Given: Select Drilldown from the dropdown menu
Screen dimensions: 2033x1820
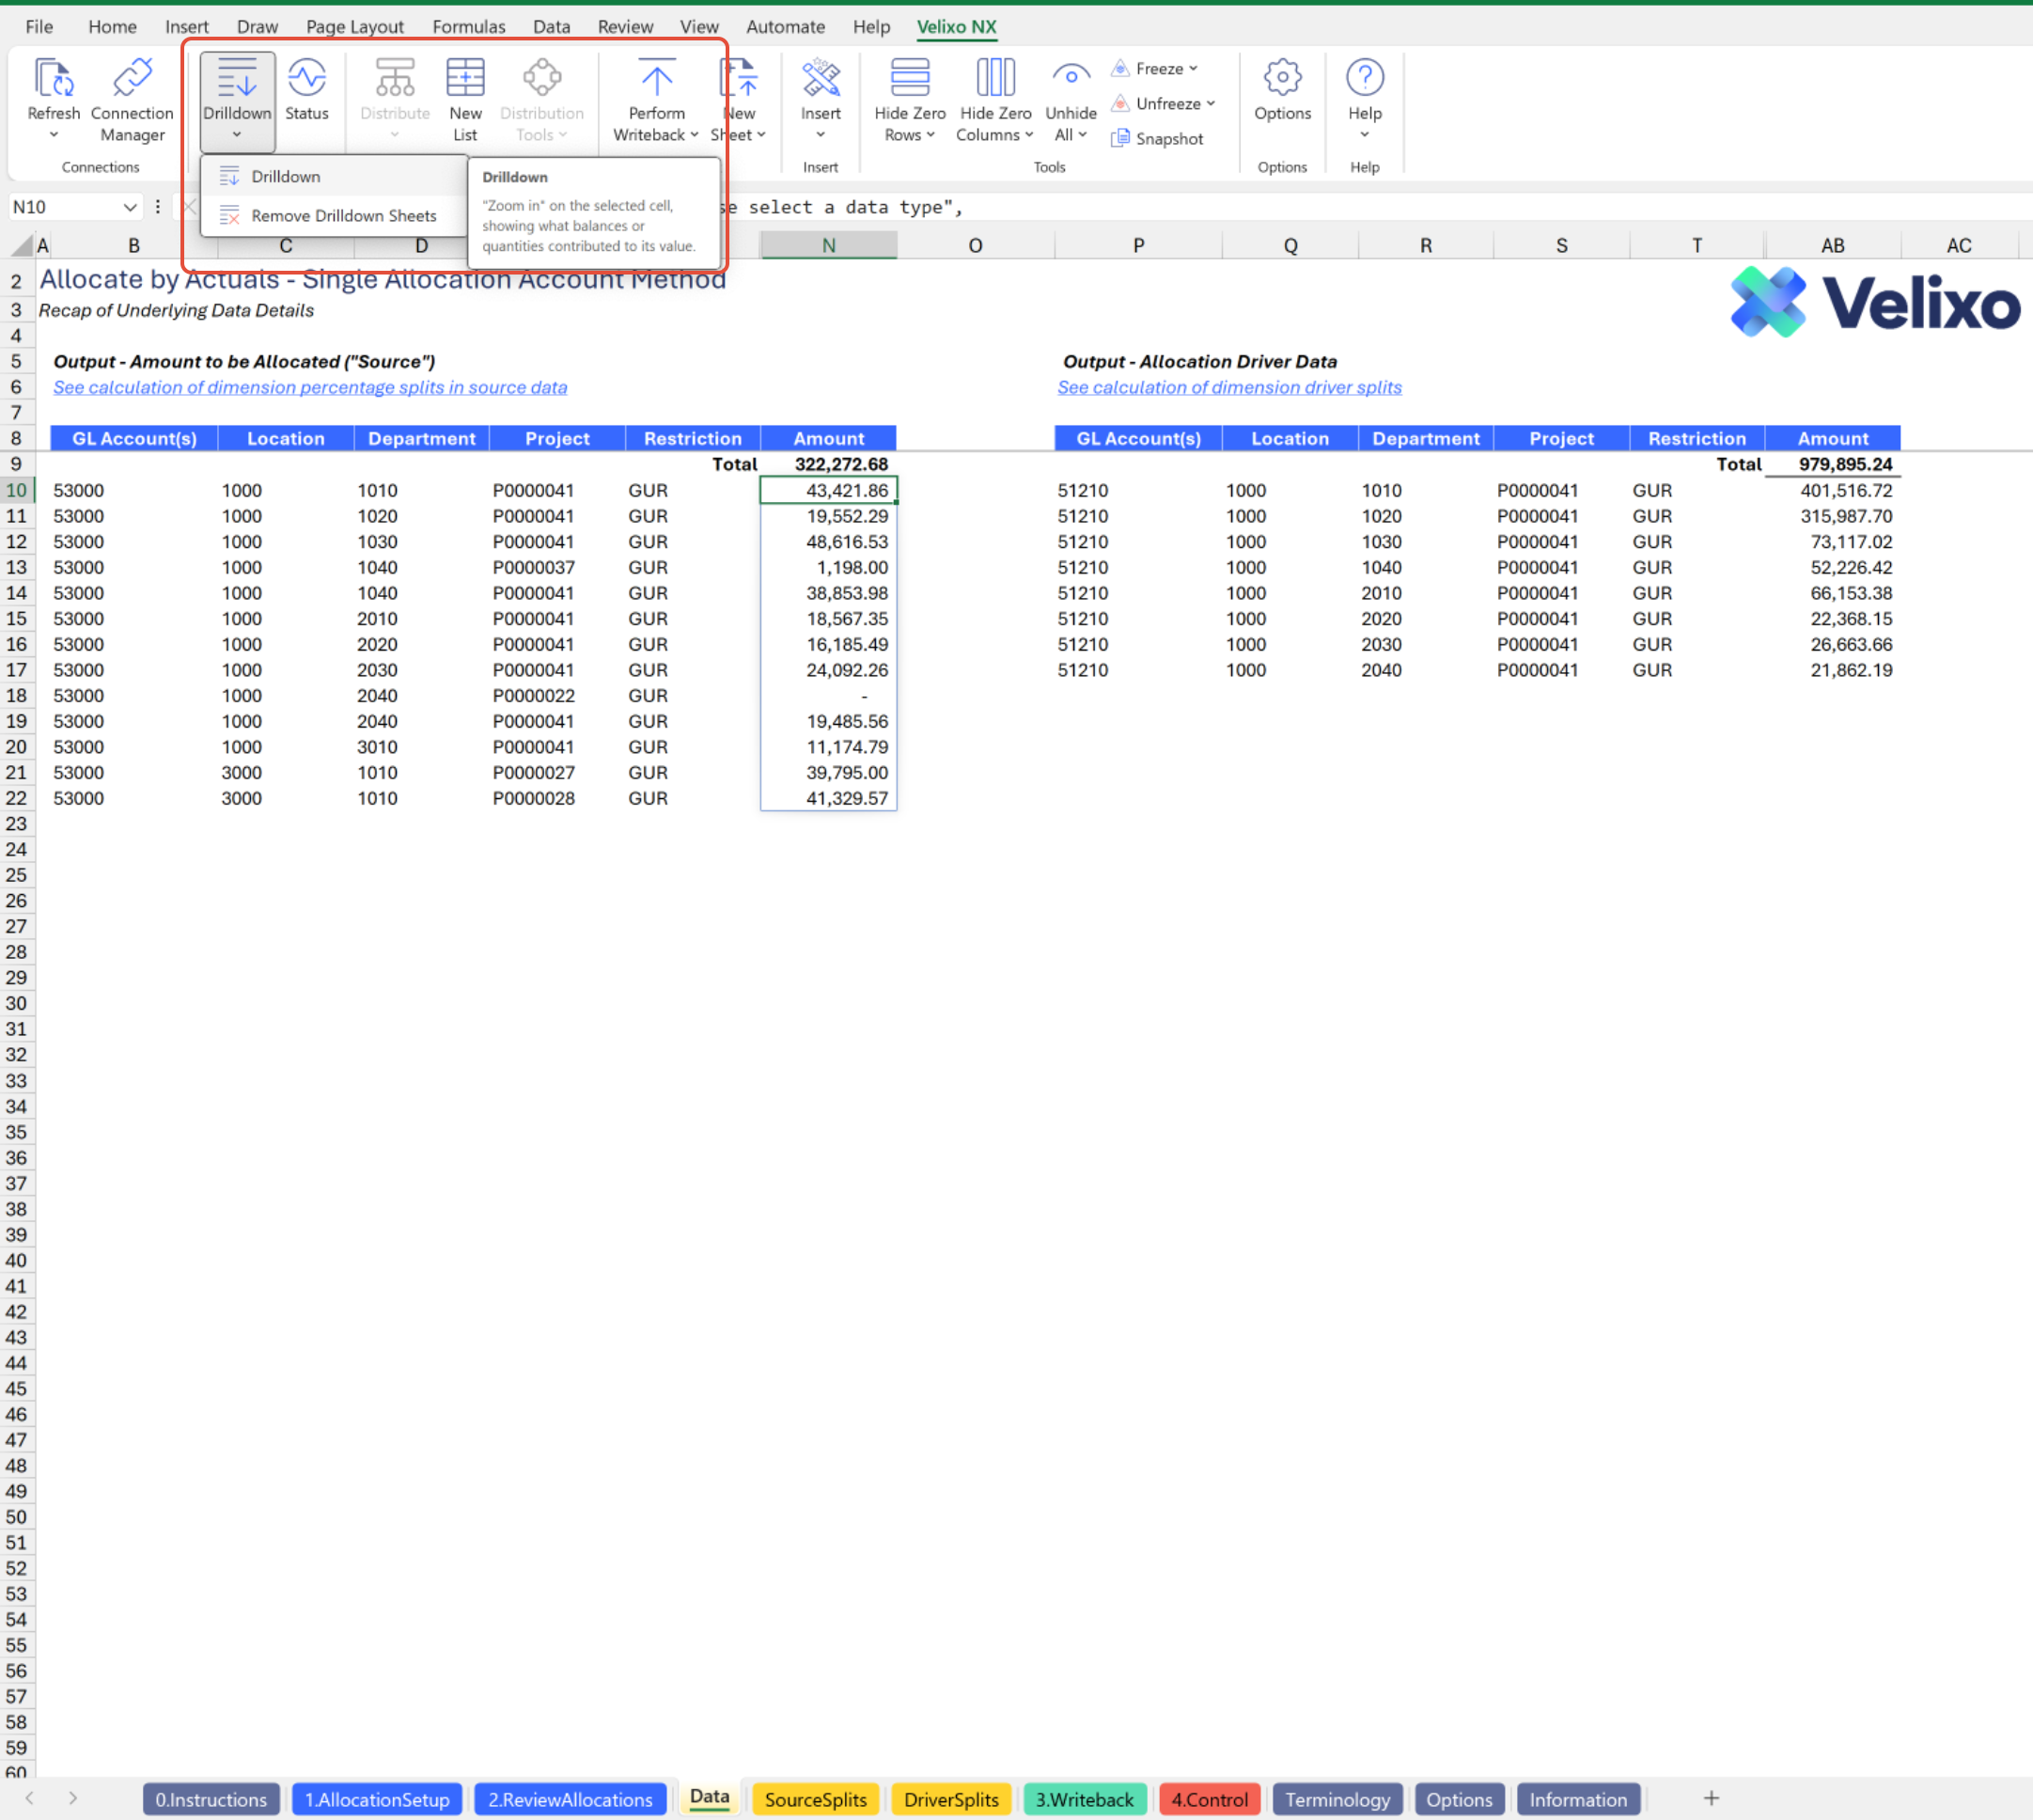Looking at the screenshot, I should (285, 177).
